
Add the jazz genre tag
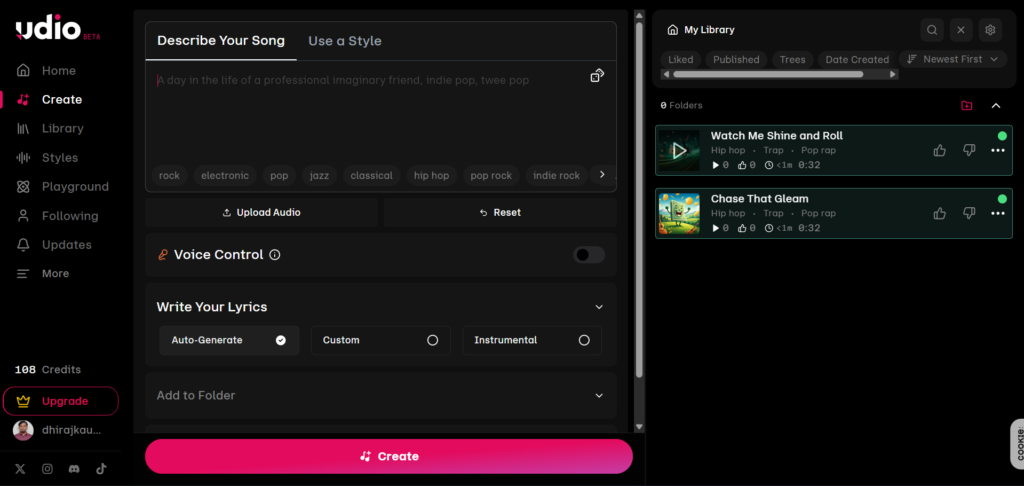click(x=319, y=176)
